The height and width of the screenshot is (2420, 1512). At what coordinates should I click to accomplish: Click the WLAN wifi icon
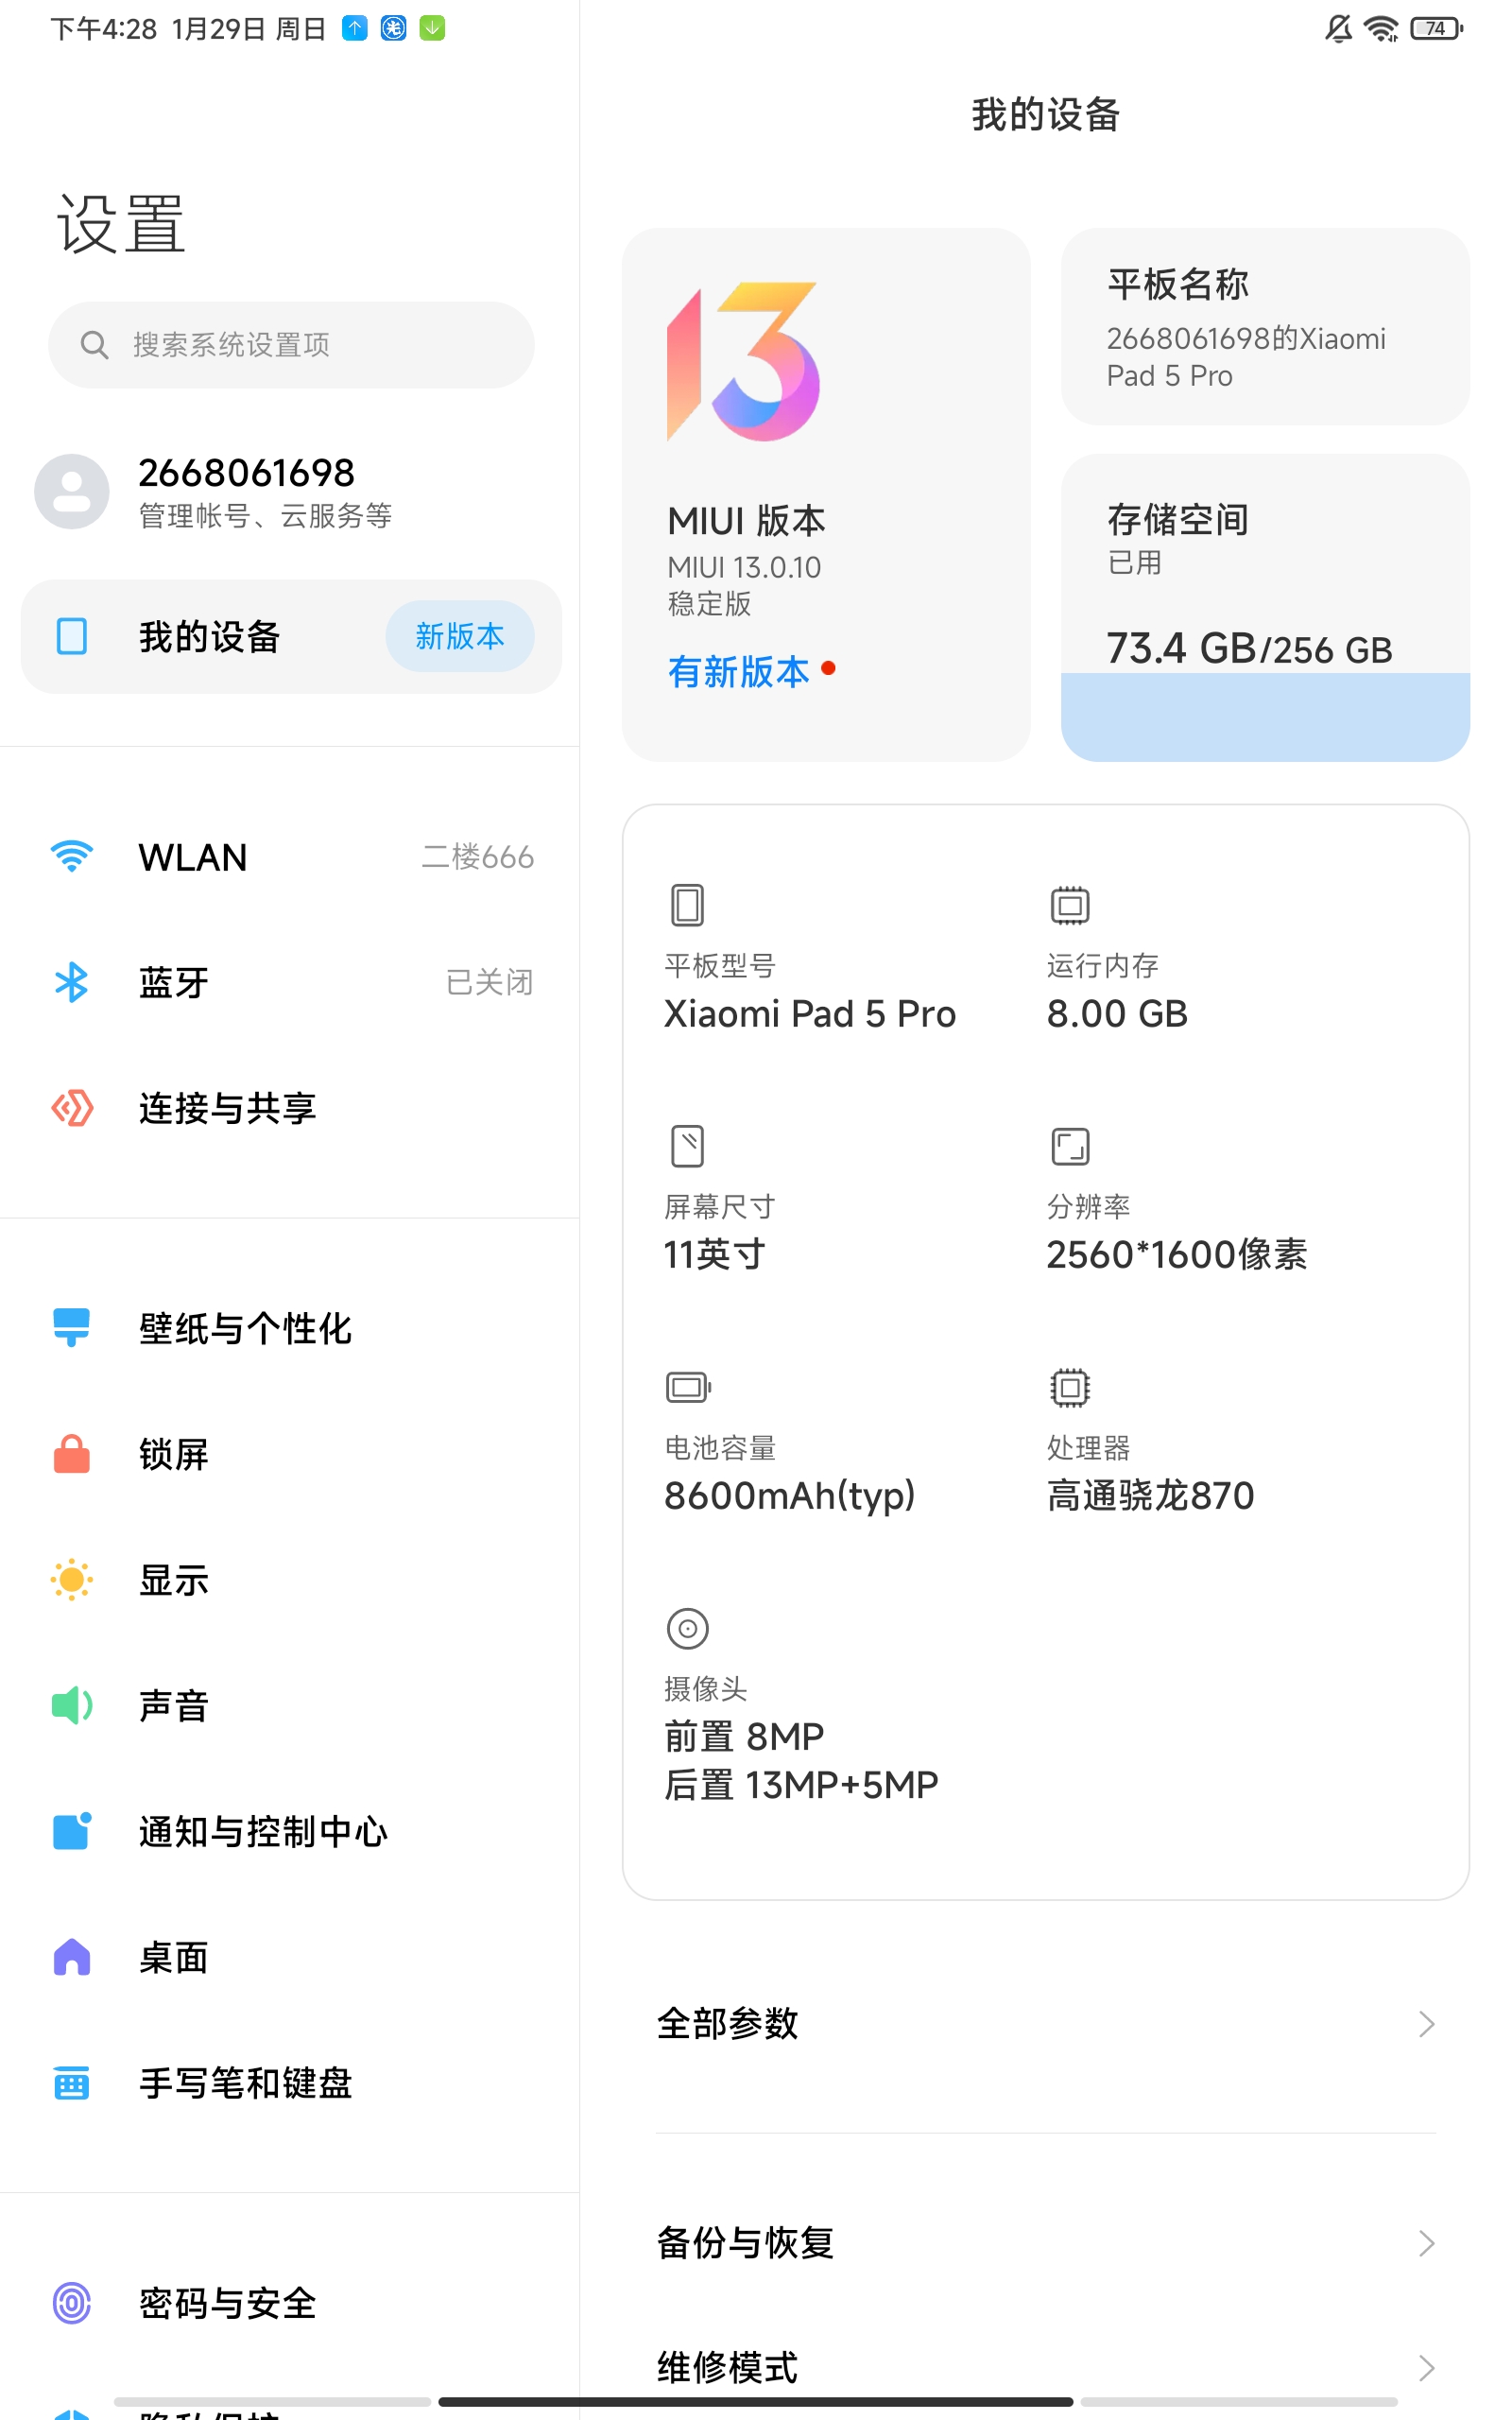(72, 857)
